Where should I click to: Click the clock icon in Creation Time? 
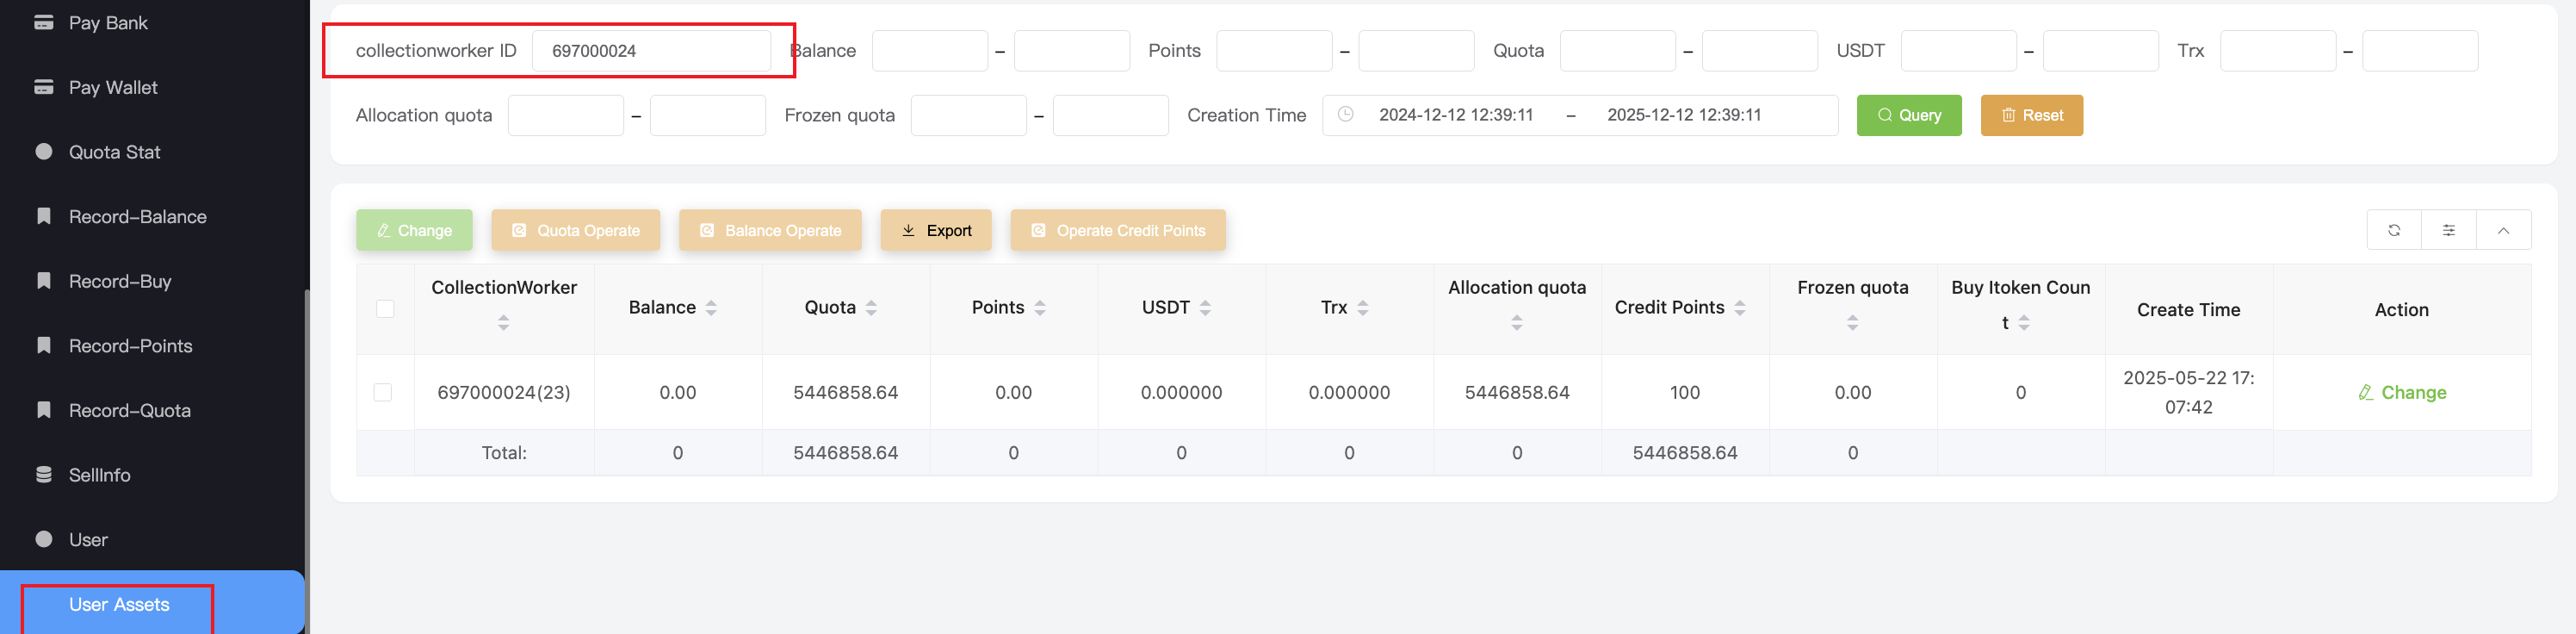coord(1346,115)
